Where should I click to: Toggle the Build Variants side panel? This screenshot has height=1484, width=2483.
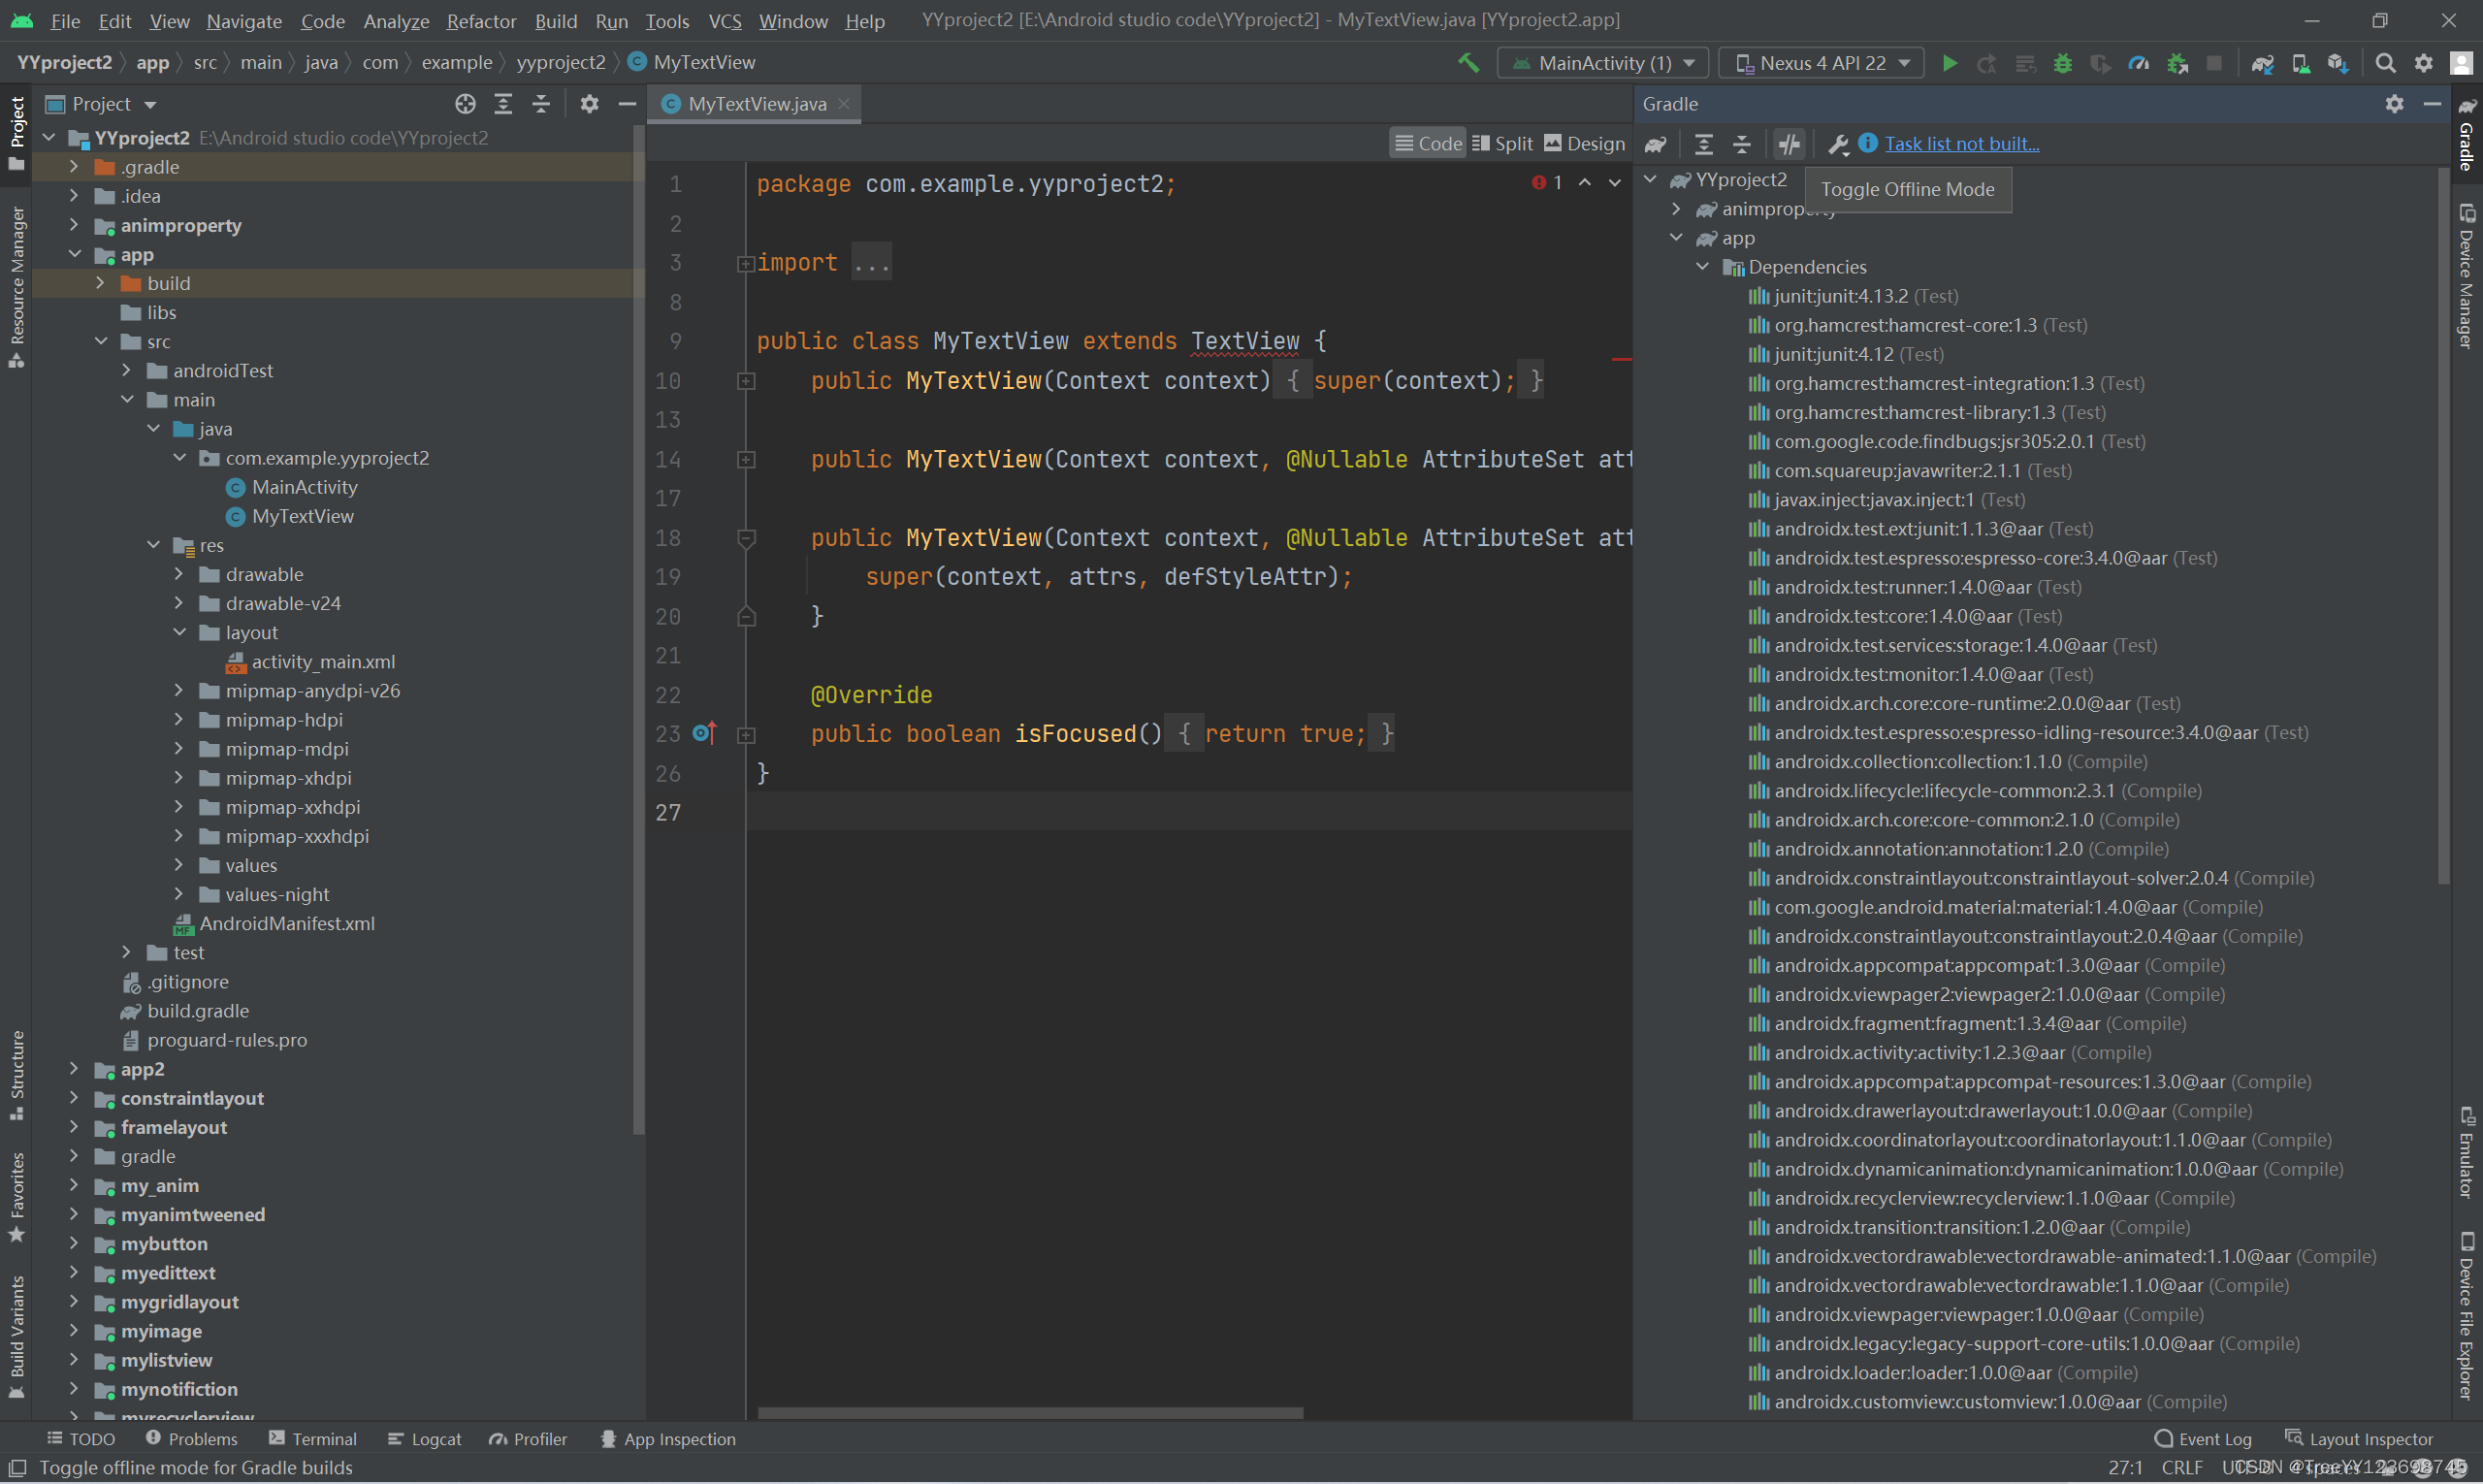(x=17, y=1335)
